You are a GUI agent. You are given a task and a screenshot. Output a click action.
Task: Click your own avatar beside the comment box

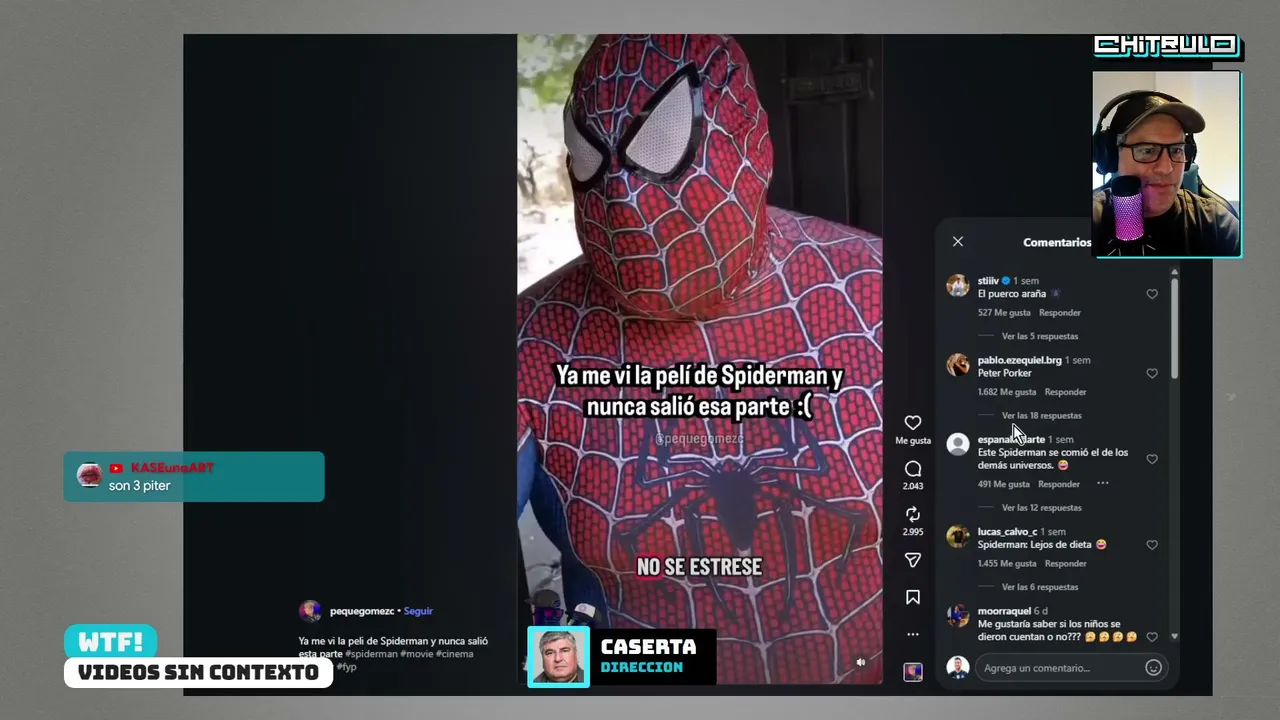pyautogui.click(x=958, y=667)
